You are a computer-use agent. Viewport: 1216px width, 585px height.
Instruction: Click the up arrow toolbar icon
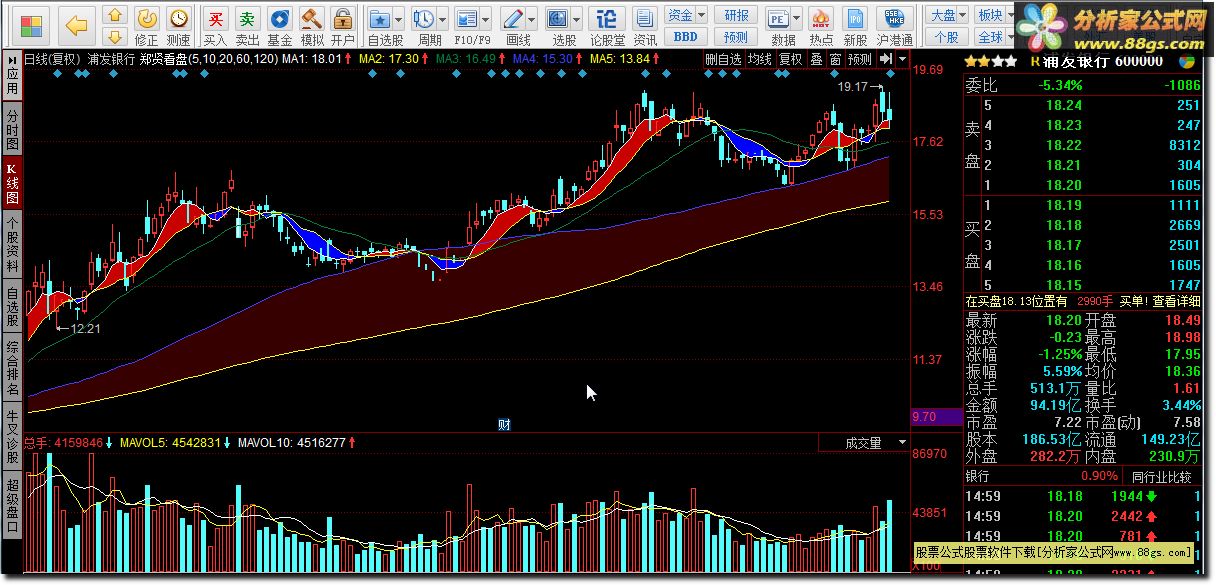[x=115, y=15]
